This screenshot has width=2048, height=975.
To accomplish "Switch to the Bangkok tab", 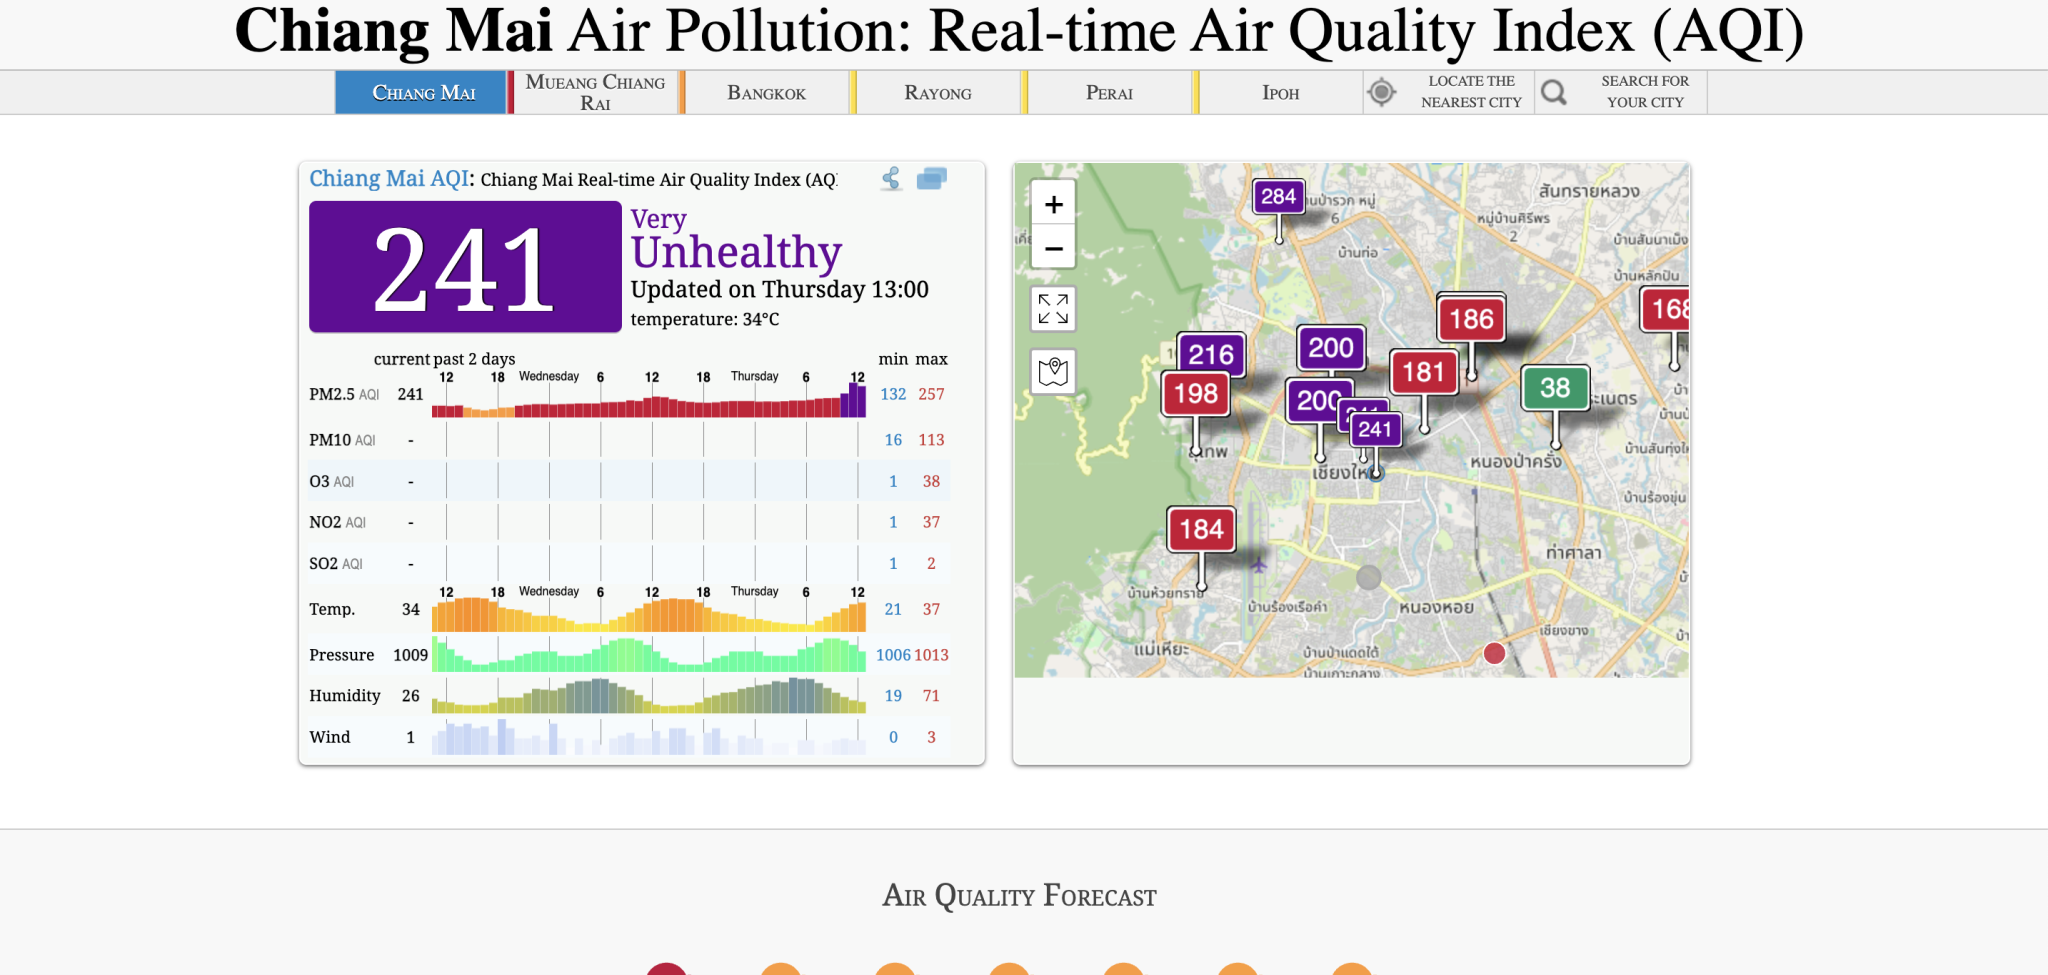I will click(x=766, y=93).
